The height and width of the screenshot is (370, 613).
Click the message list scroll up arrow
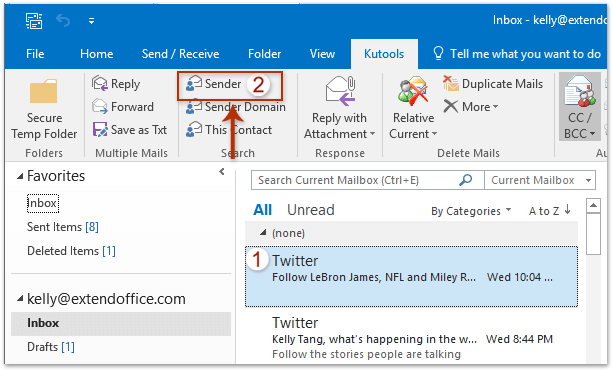tap(593, 205)
